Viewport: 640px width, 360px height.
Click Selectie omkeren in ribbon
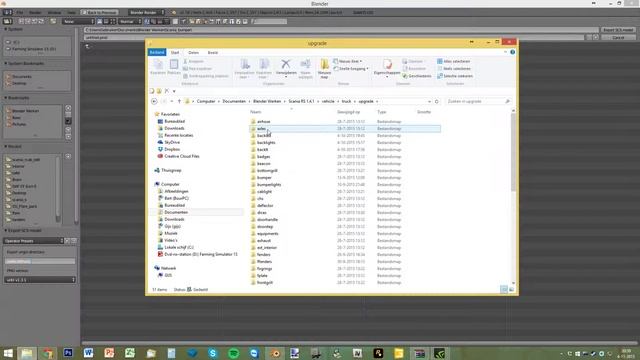pos(455,76)
